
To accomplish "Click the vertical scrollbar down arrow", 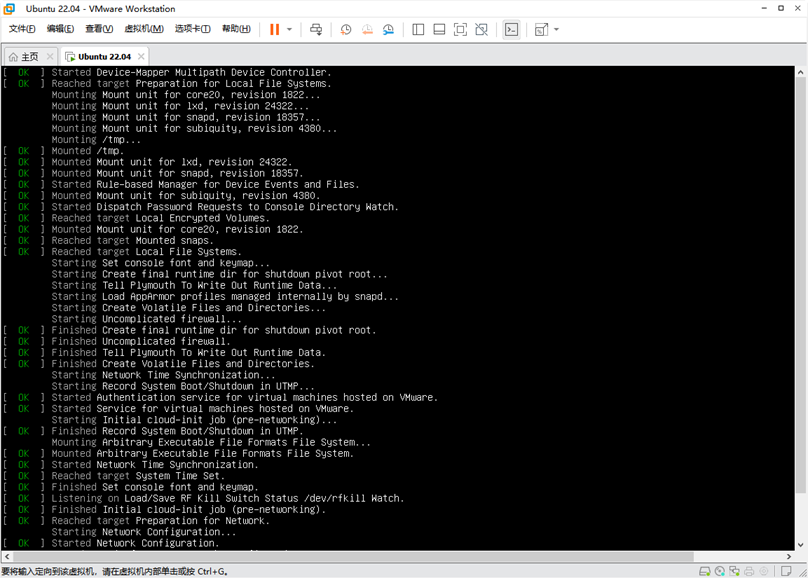I will (800, 545).
